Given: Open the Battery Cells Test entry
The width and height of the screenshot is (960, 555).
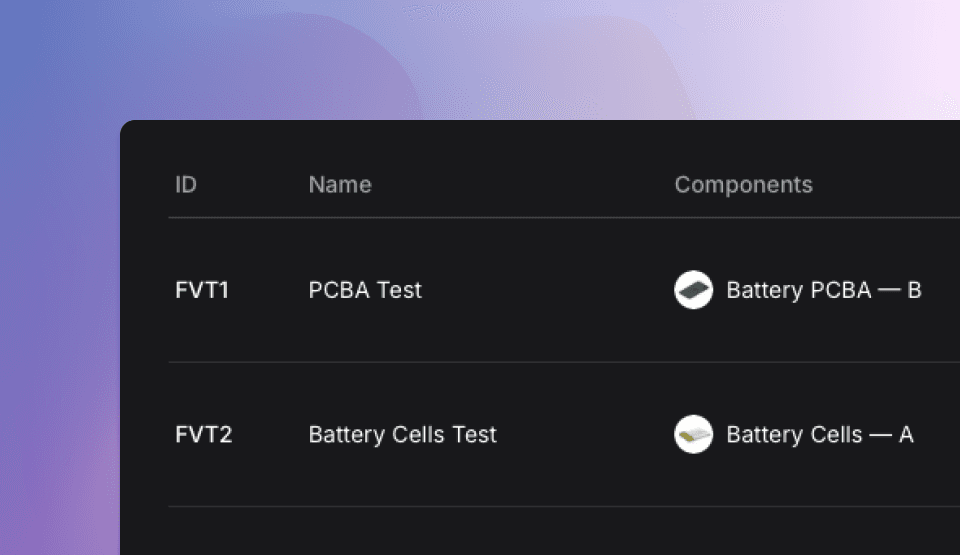Looking at the screenshot, I should pos(402,434).
